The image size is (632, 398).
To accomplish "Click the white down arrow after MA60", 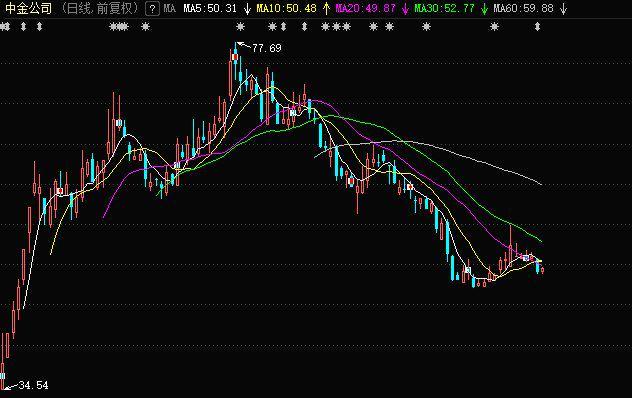I will click(x=564, y=8).
